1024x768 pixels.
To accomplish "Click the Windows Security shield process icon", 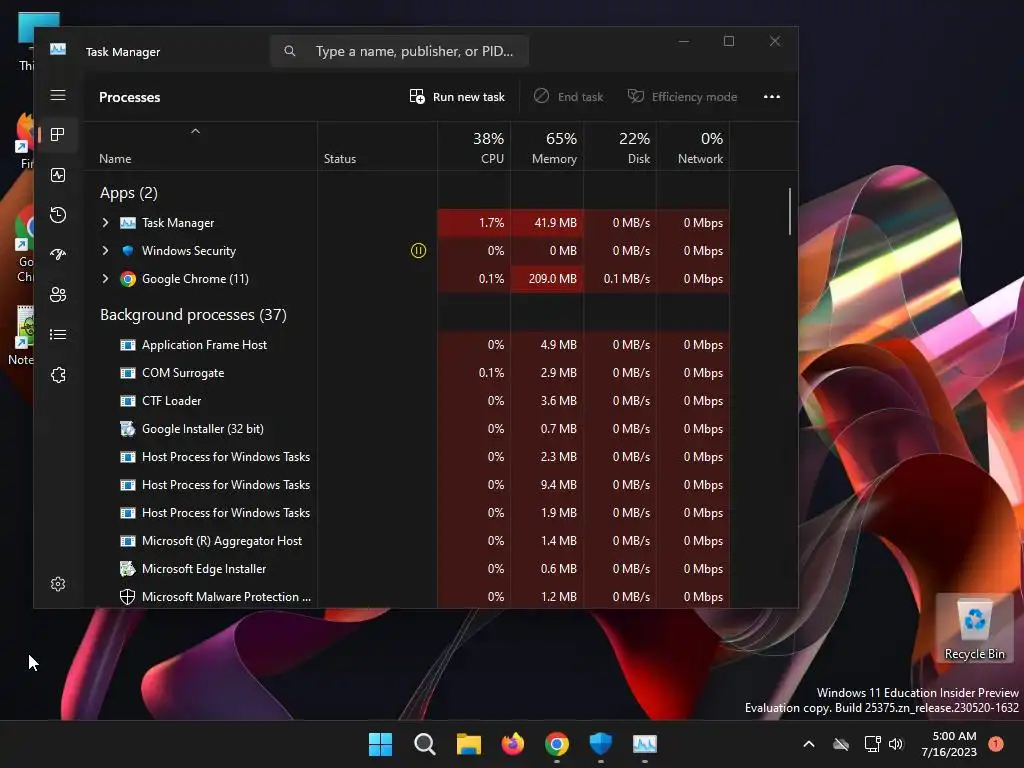I will pos(128,251).
